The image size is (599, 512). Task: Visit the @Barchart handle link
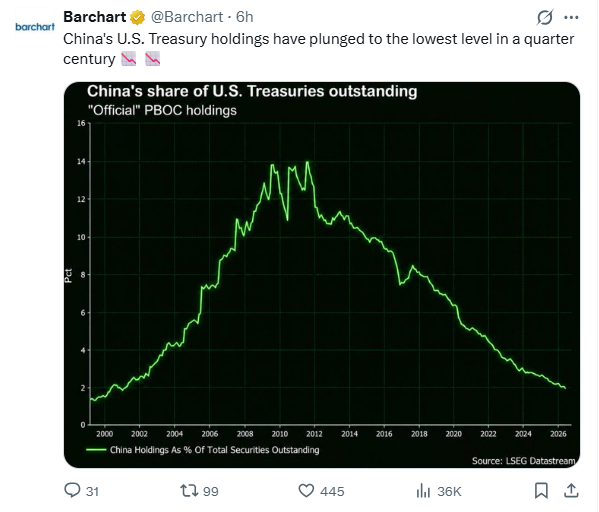click(187, 17)
